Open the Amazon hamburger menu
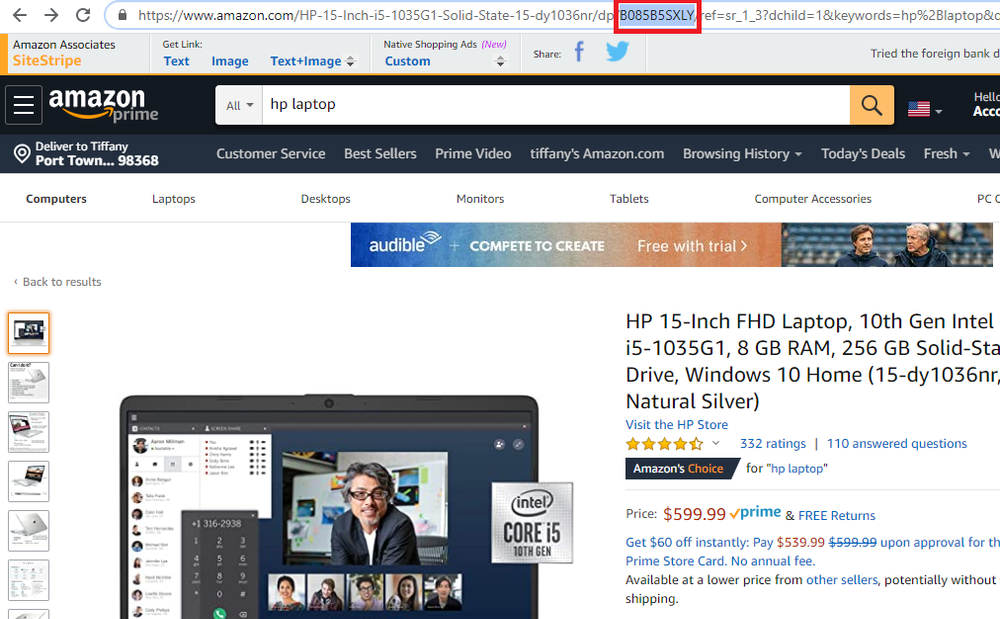Image resolution: width=1000 pixels, height=619 pixels. [x=24, y=105]
